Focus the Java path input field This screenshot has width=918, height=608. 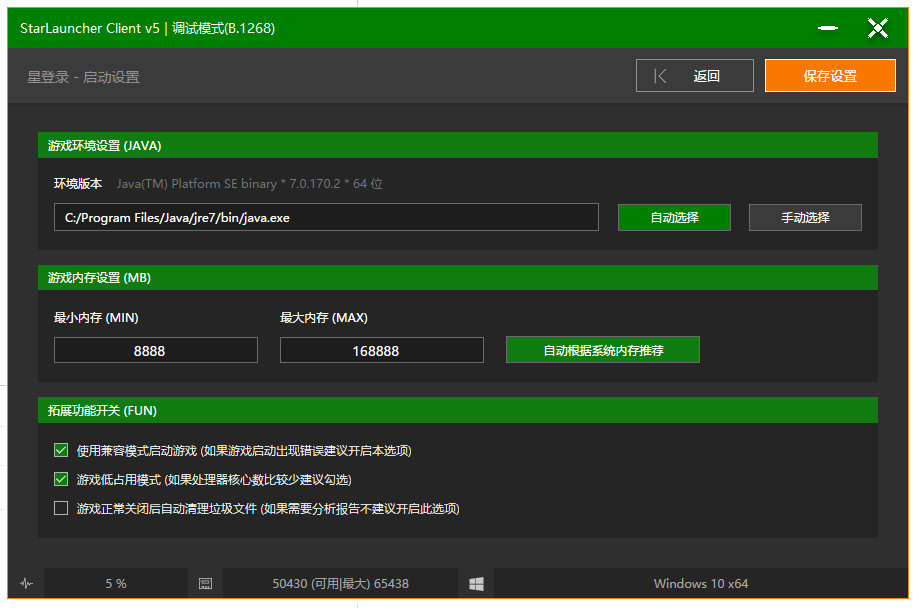tap(326, 217)
